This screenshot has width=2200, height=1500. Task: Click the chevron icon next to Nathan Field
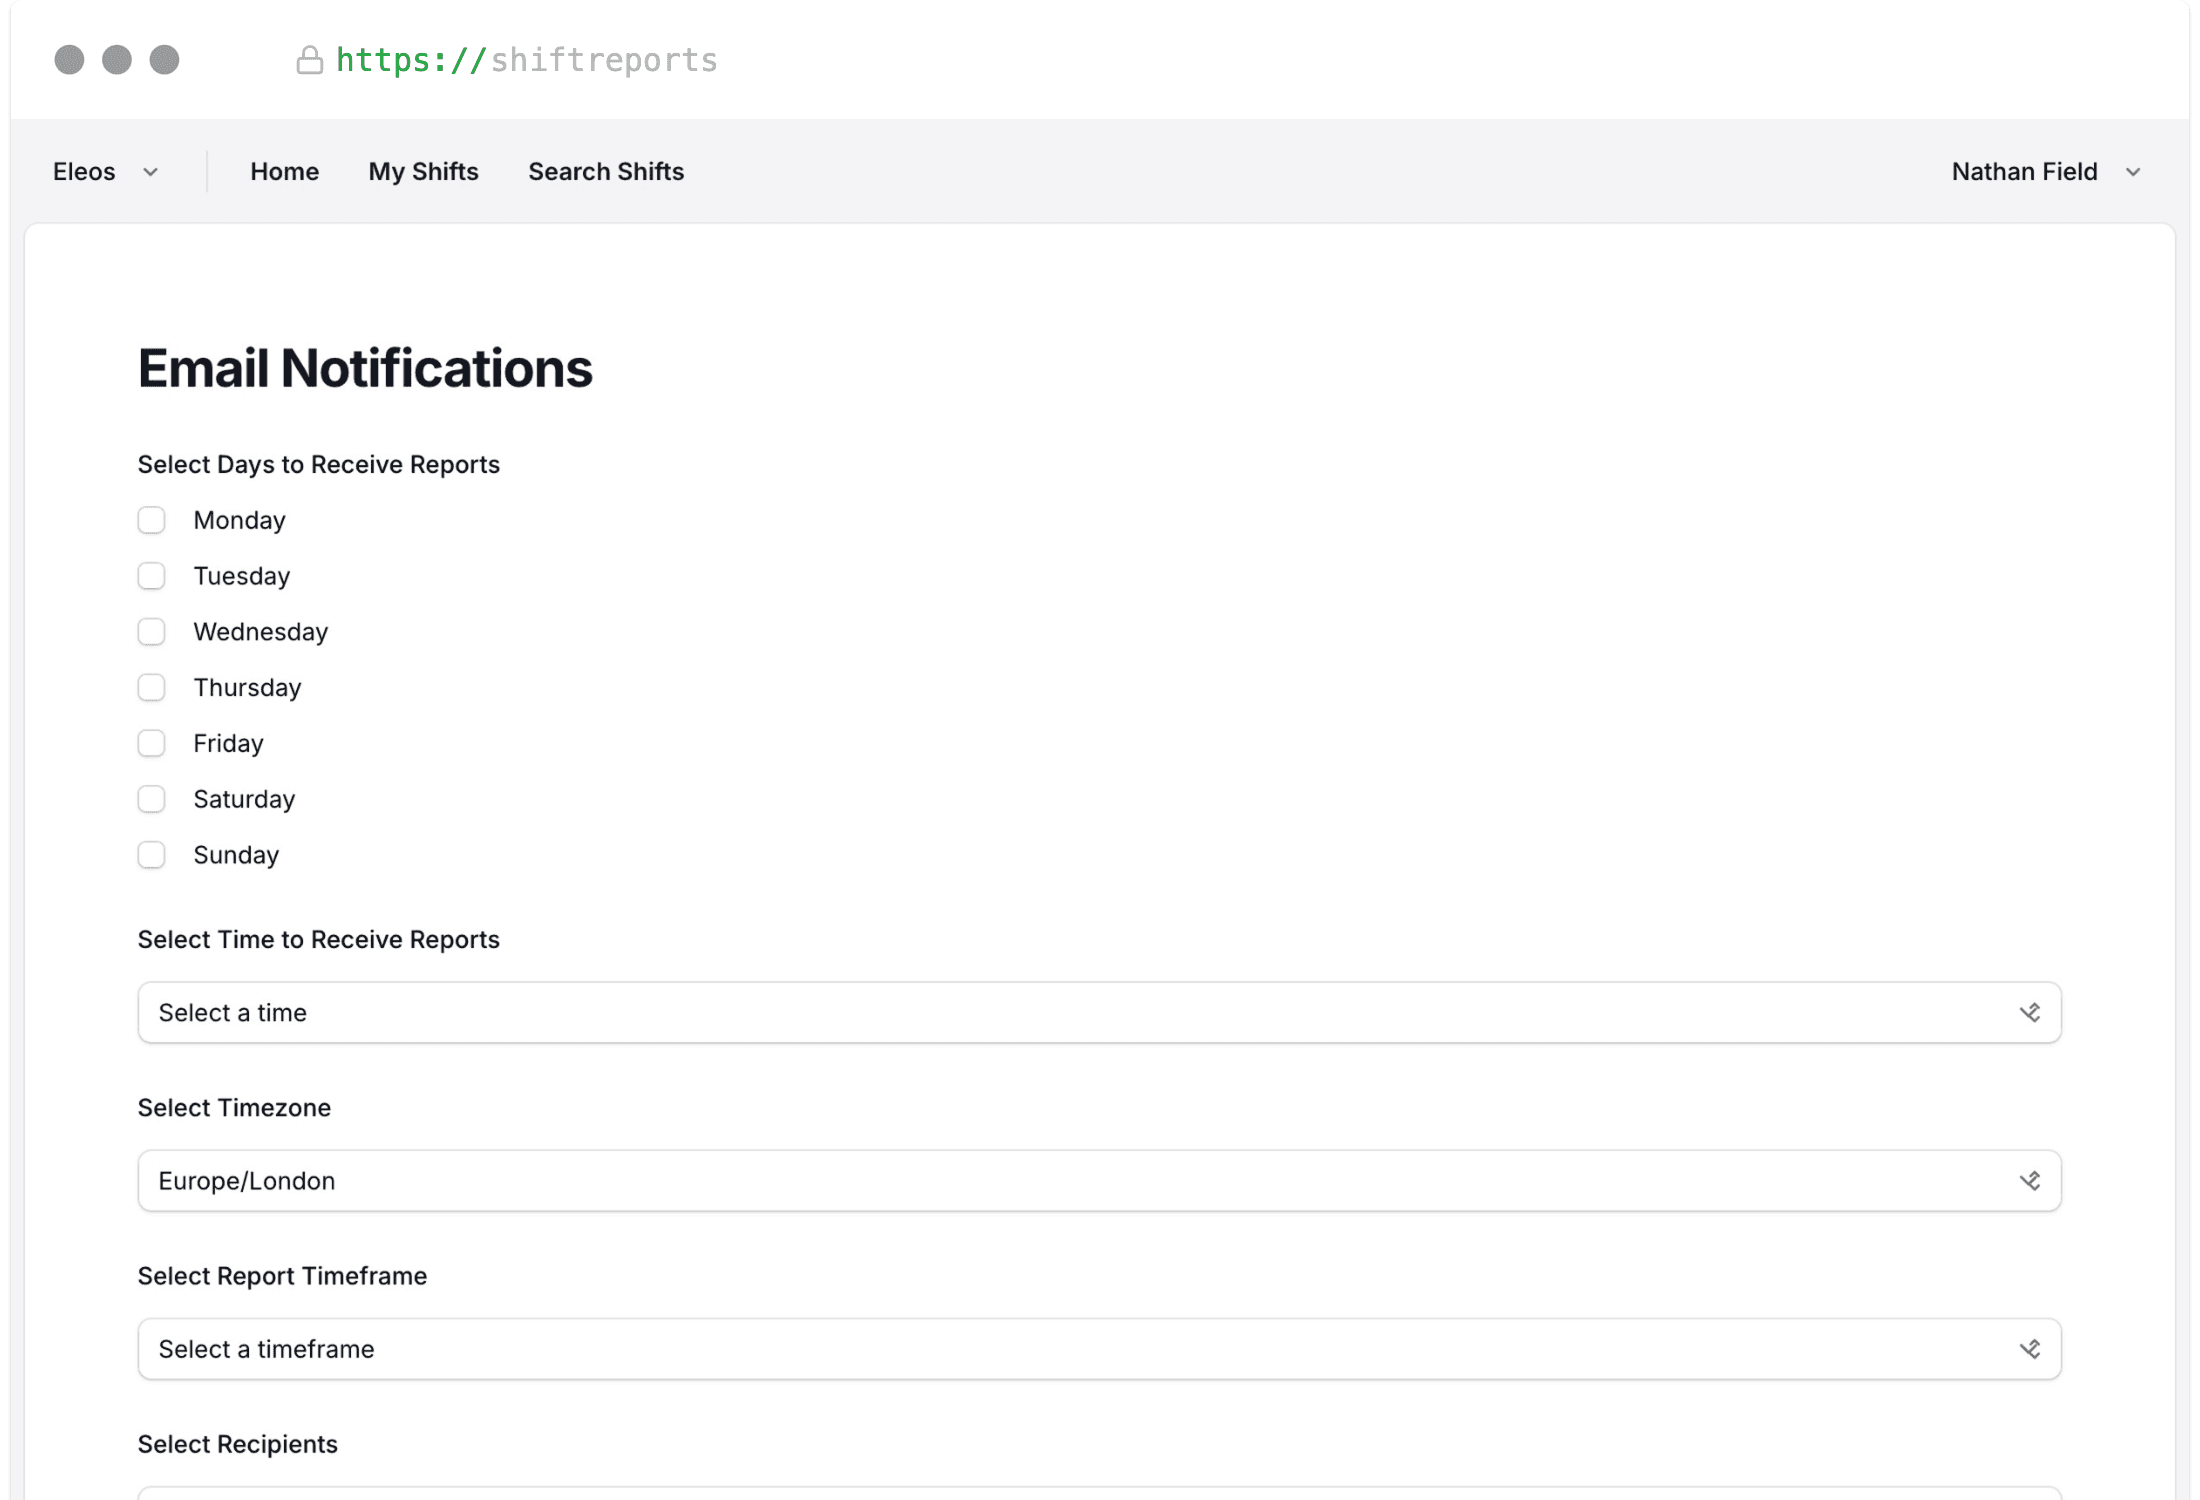tap(2132, 171)
